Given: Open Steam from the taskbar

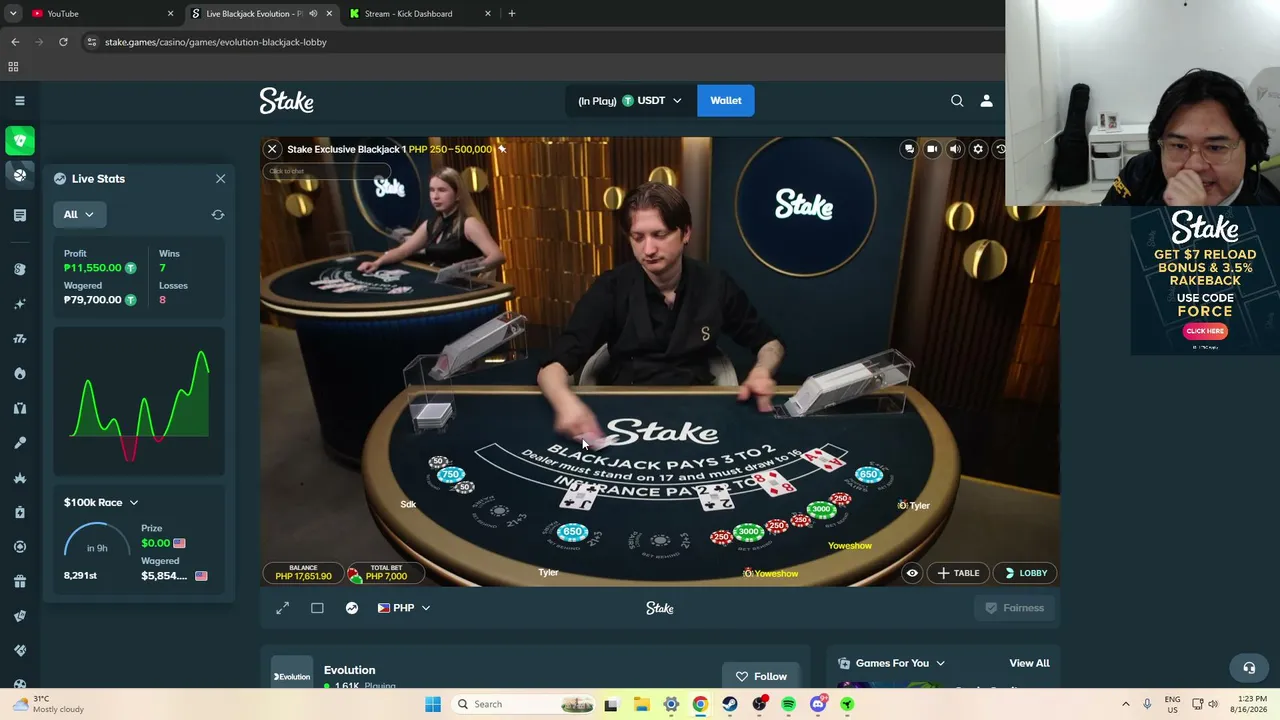Looking at the screenshot, I should [x=730, y=704].
